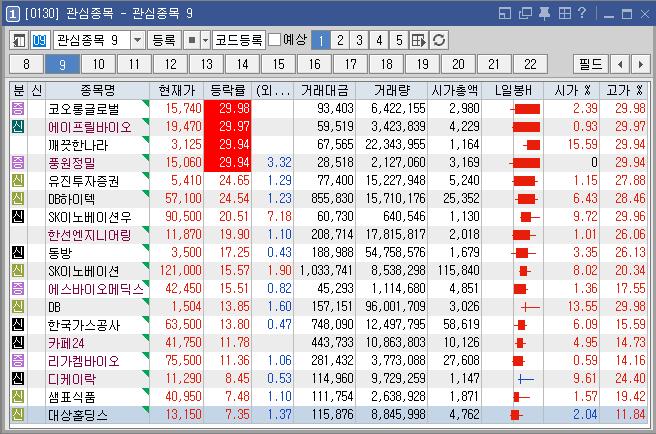Select view preset 3 button
The width and height of the screenshot is (656, 434).
tap(359, 41)
